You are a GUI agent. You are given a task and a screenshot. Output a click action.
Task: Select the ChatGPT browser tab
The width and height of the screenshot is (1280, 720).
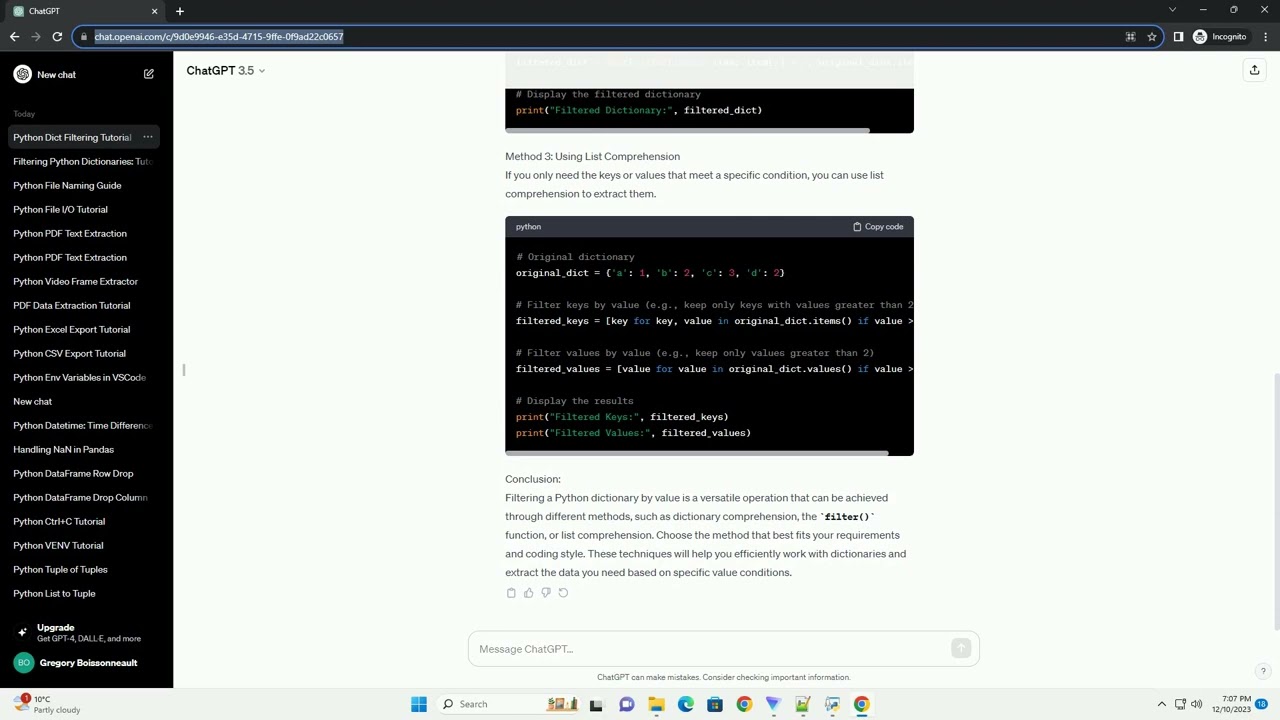click(x=85, y=11)
